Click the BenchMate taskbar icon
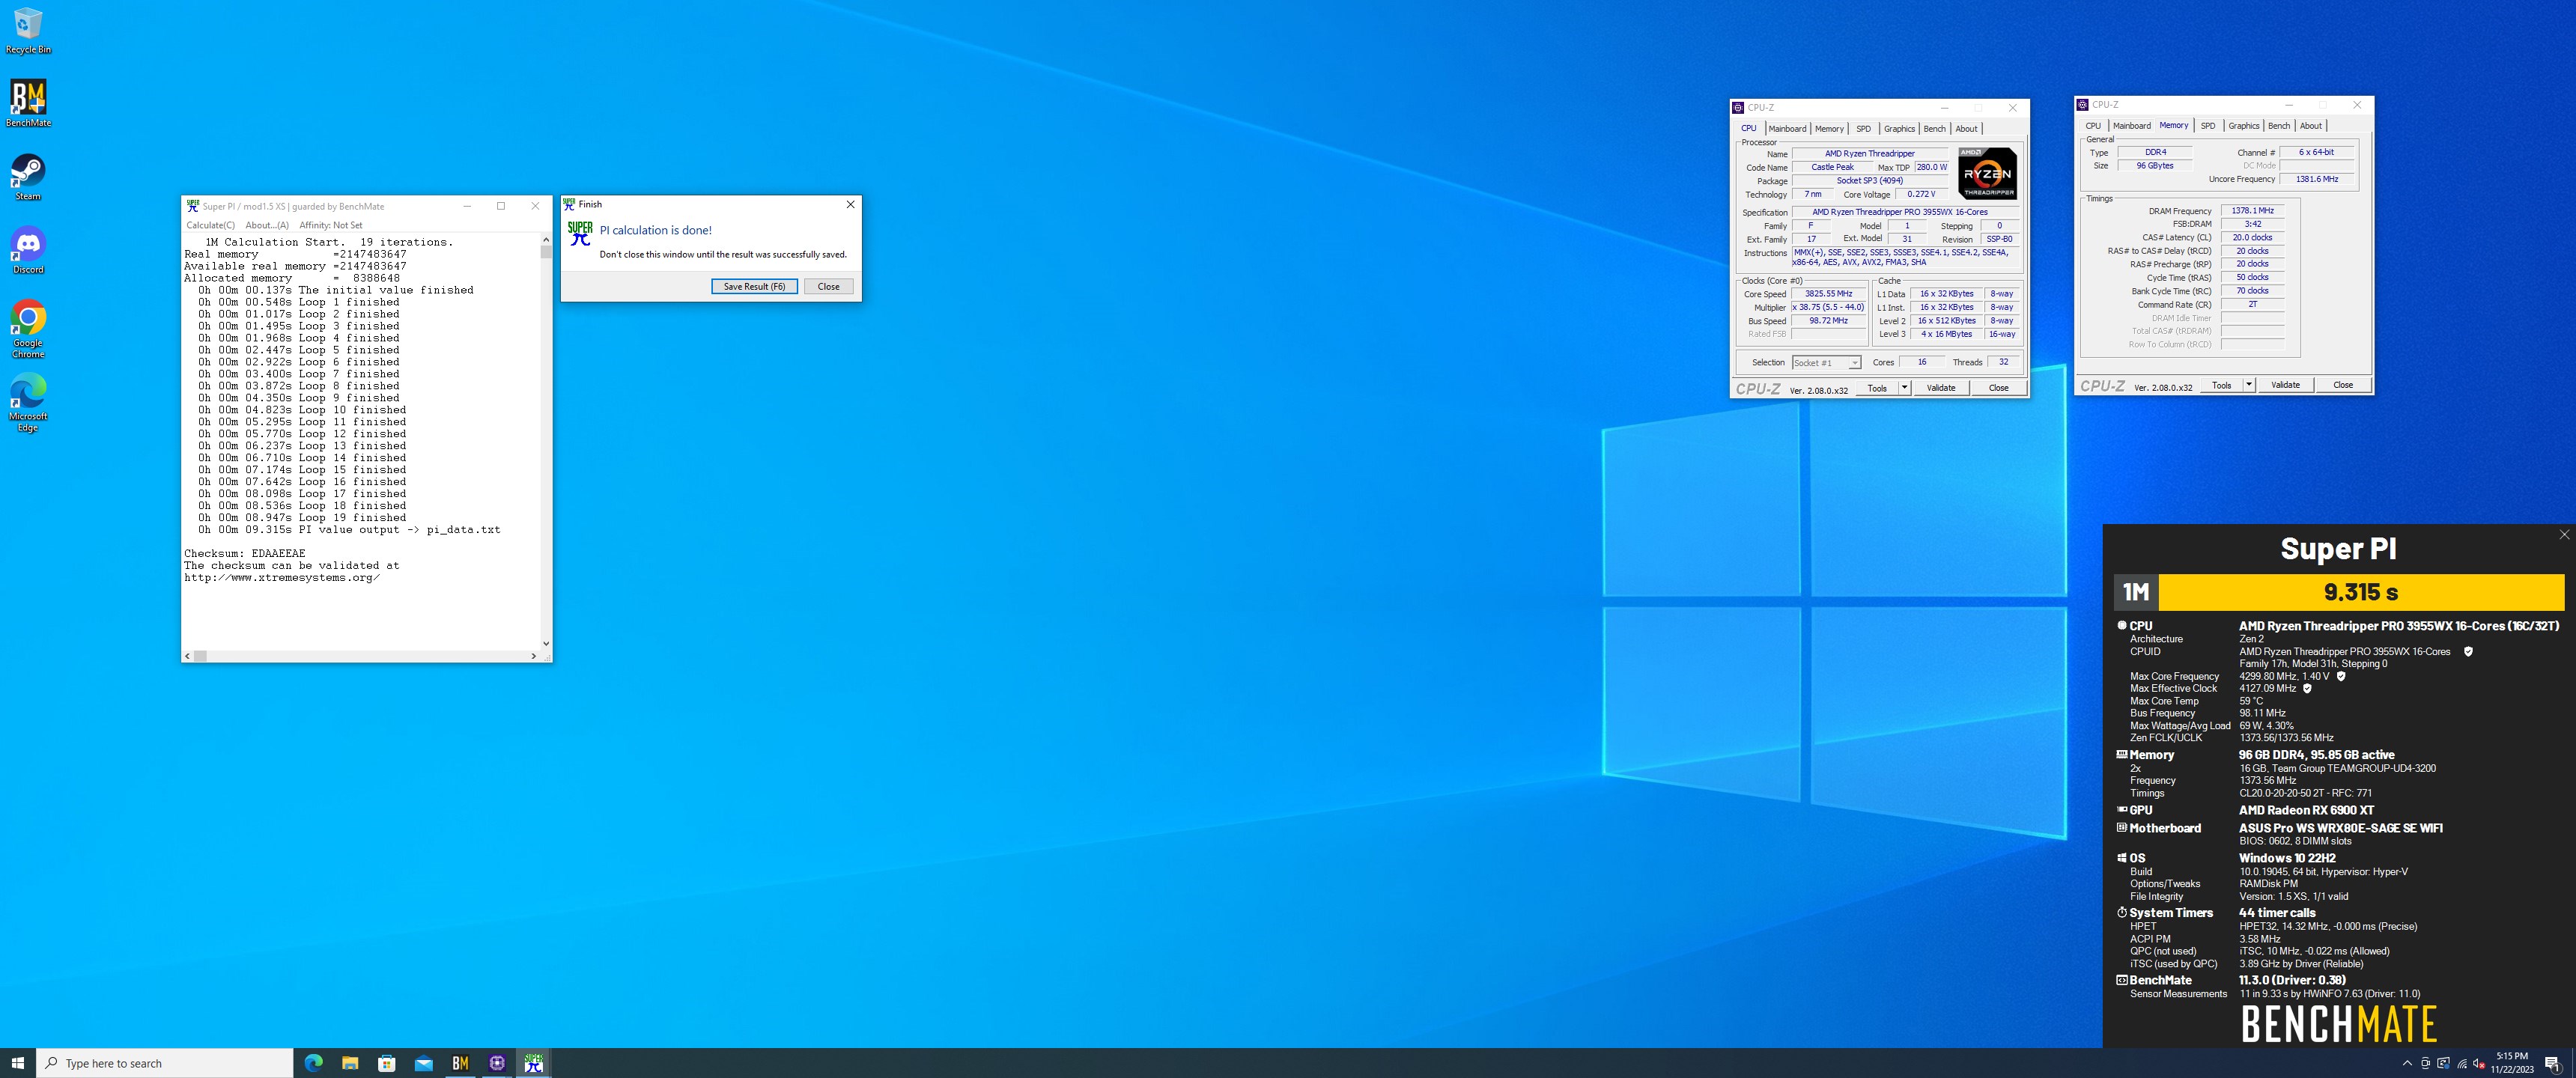The image size is (2576, 1078). [x=460, y=1063]
